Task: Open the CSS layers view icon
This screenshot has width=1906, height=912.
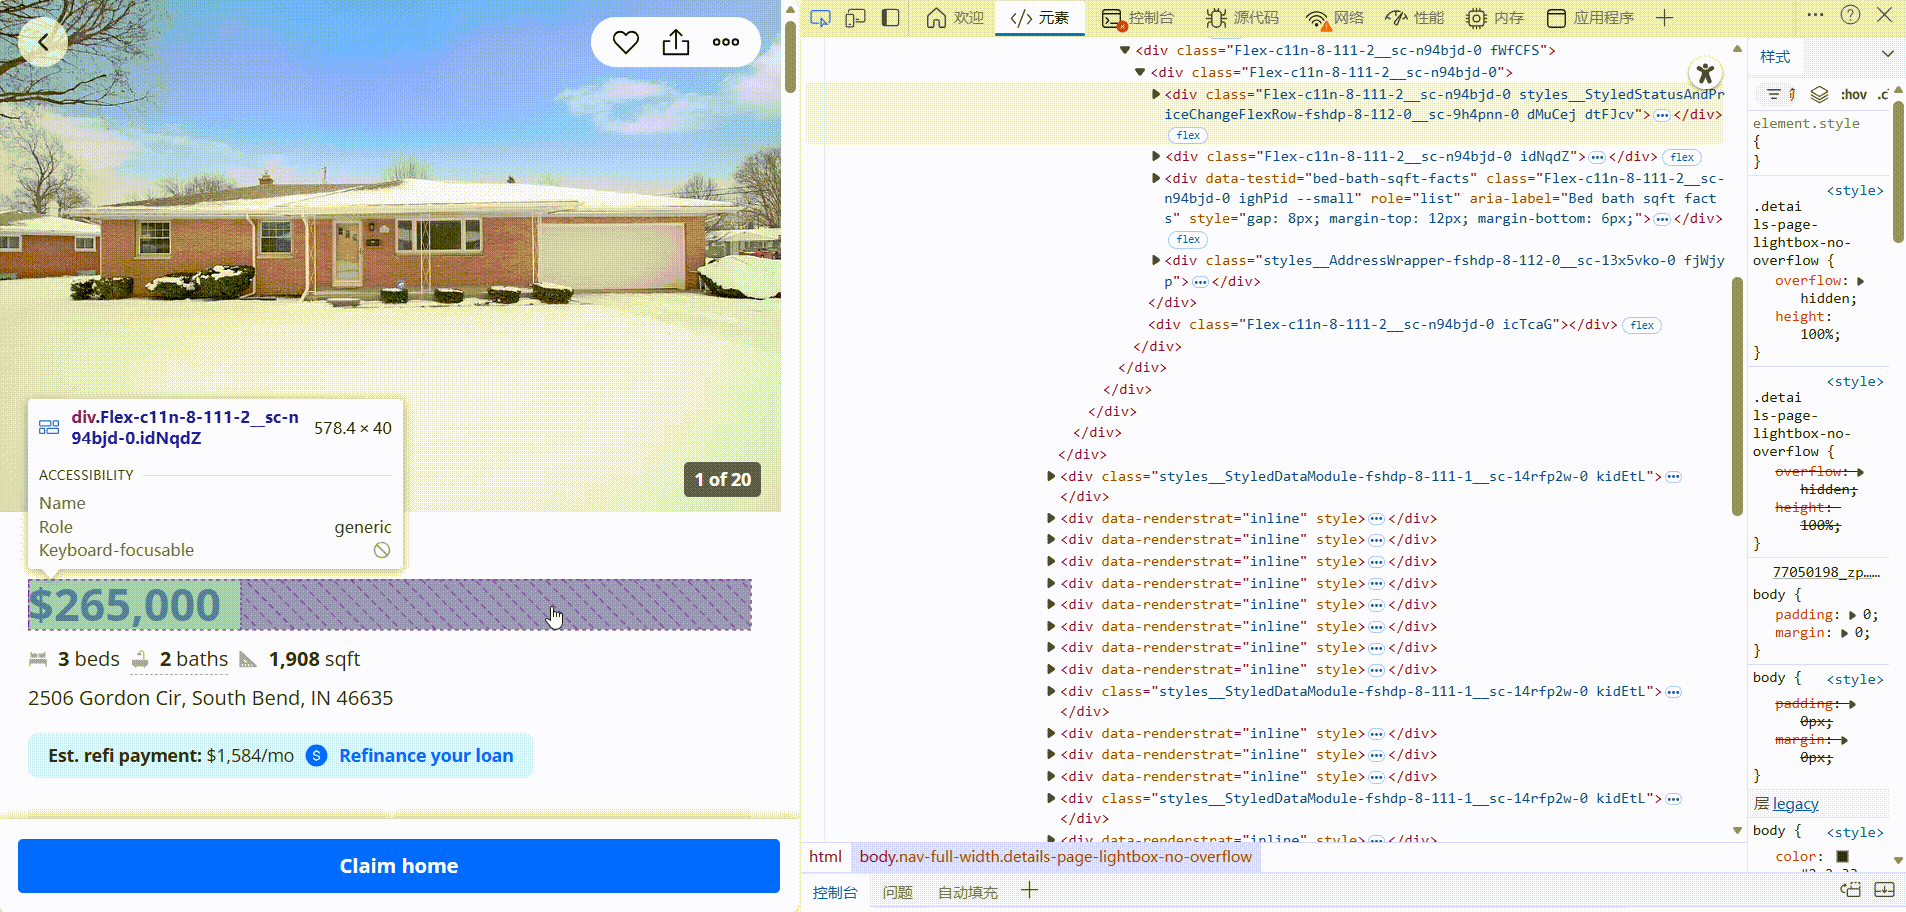Action: pos(1819,94)
